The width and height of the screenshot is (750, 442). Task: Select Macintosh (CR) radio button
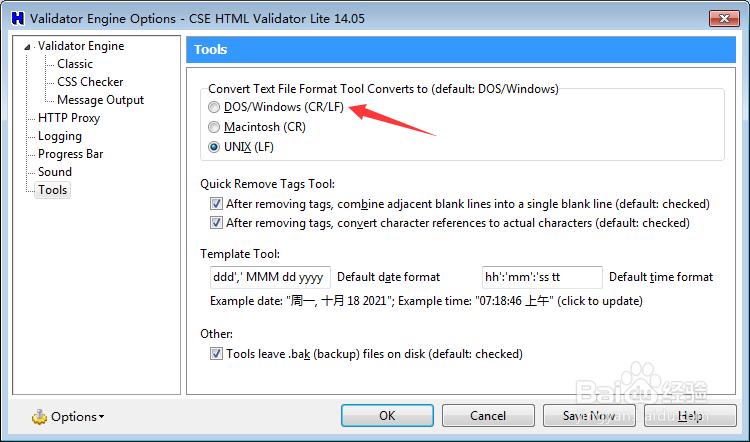coord(214,127)
